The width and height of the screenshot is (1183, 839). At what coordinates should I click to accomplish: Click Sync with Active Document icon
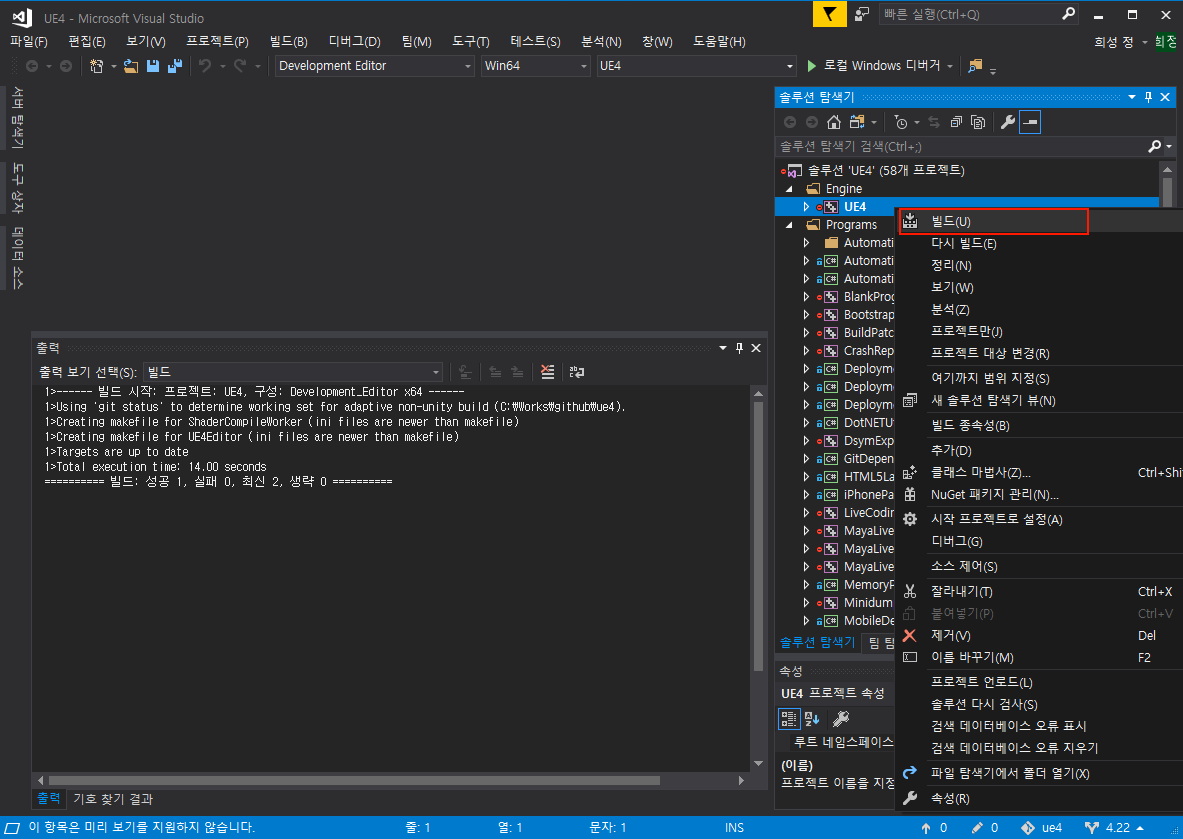(x=934, y=122)
